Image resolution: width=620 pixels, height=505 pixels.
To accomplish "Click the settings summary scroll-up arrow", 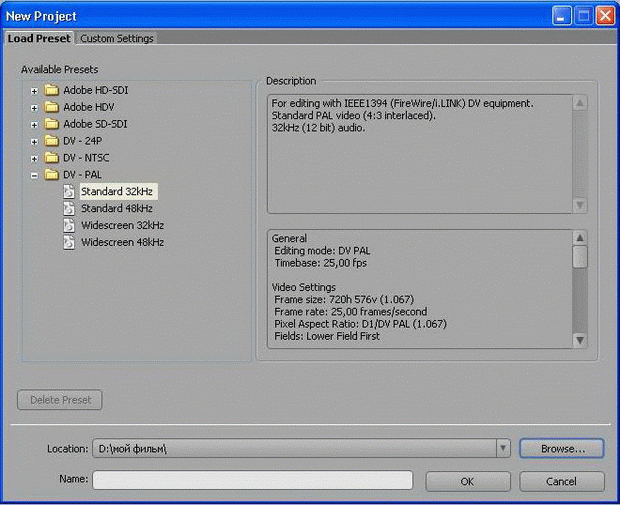I will pos(580,238).
